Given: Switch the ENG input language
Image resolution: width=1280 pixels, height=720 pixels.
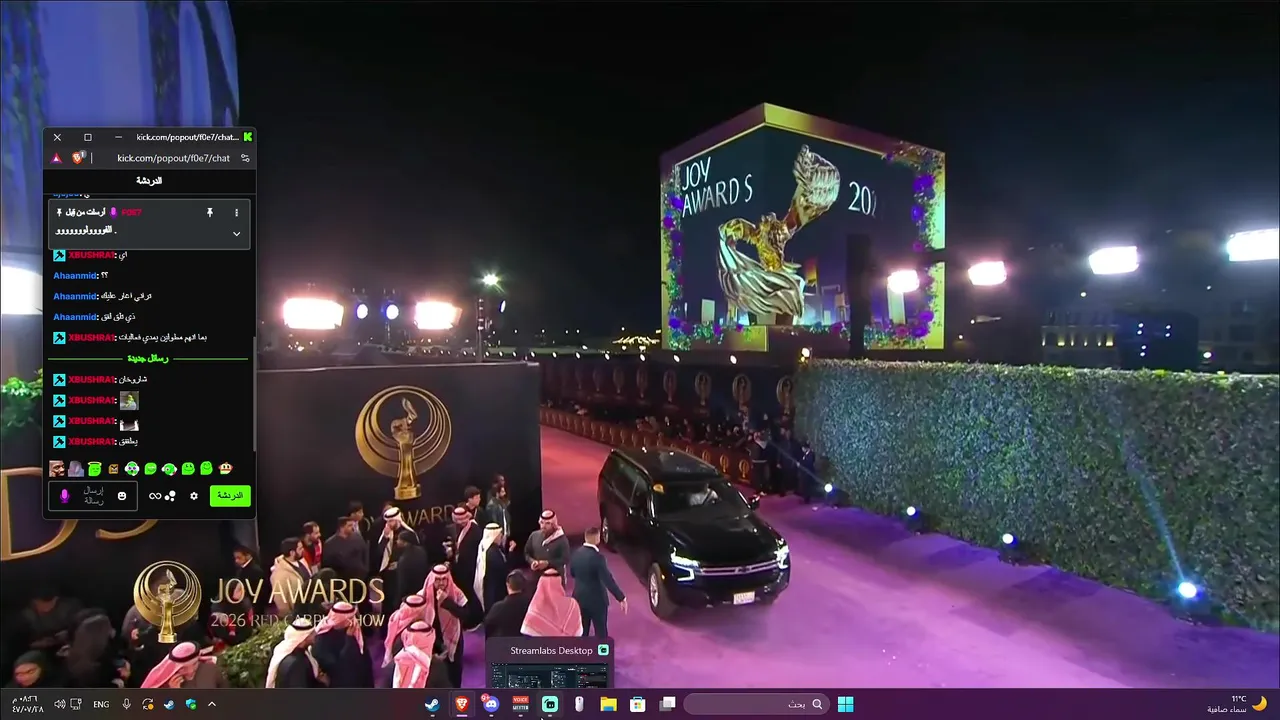Looking at the screenshot, I should pos(101,704).
